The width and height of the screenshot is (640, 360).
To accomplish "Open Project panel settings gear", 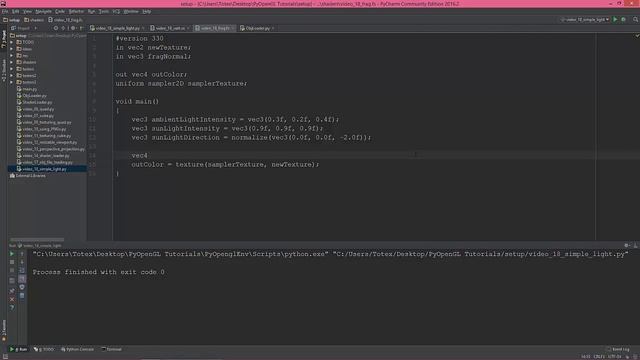I will [73, 28].
